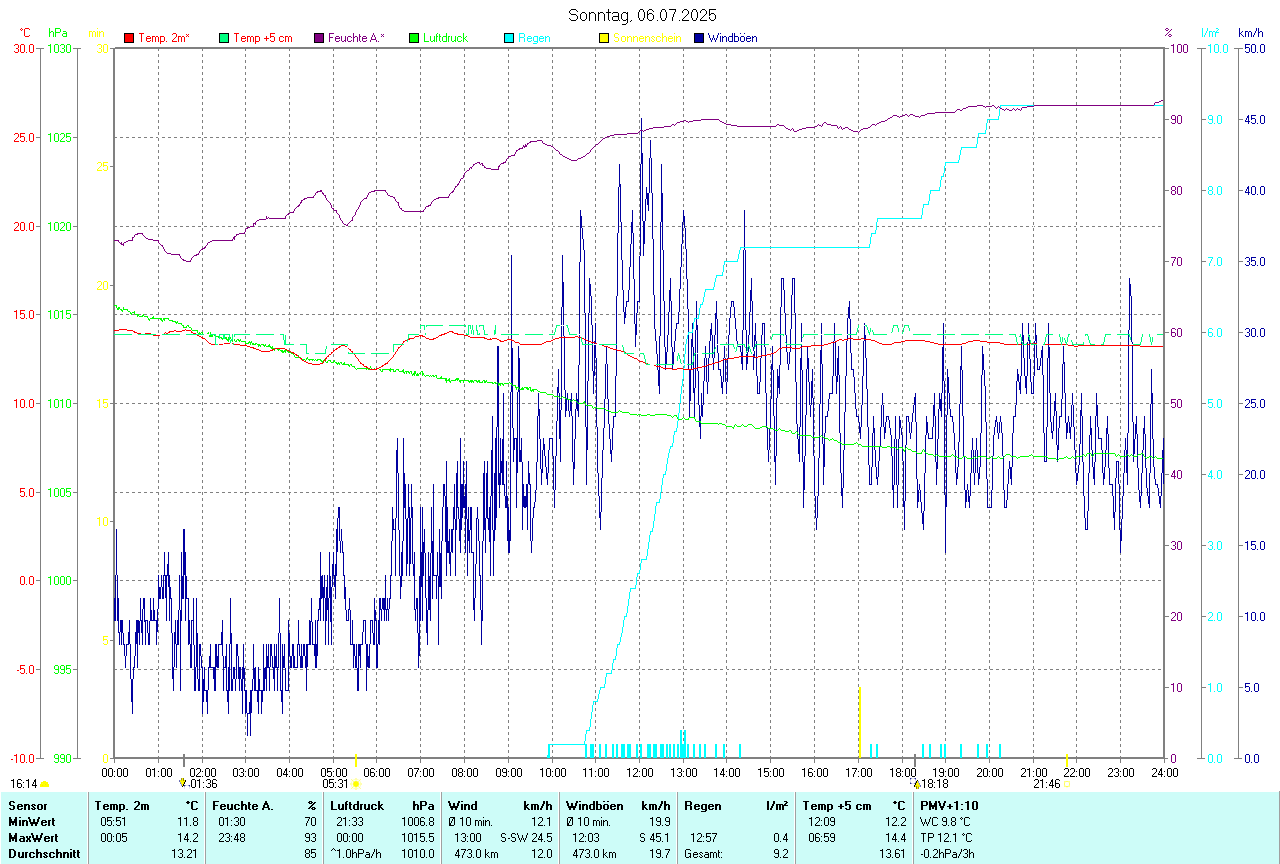Click the 18:18 moonset marker below axis
1280x864 pixels.
(930, 784)
